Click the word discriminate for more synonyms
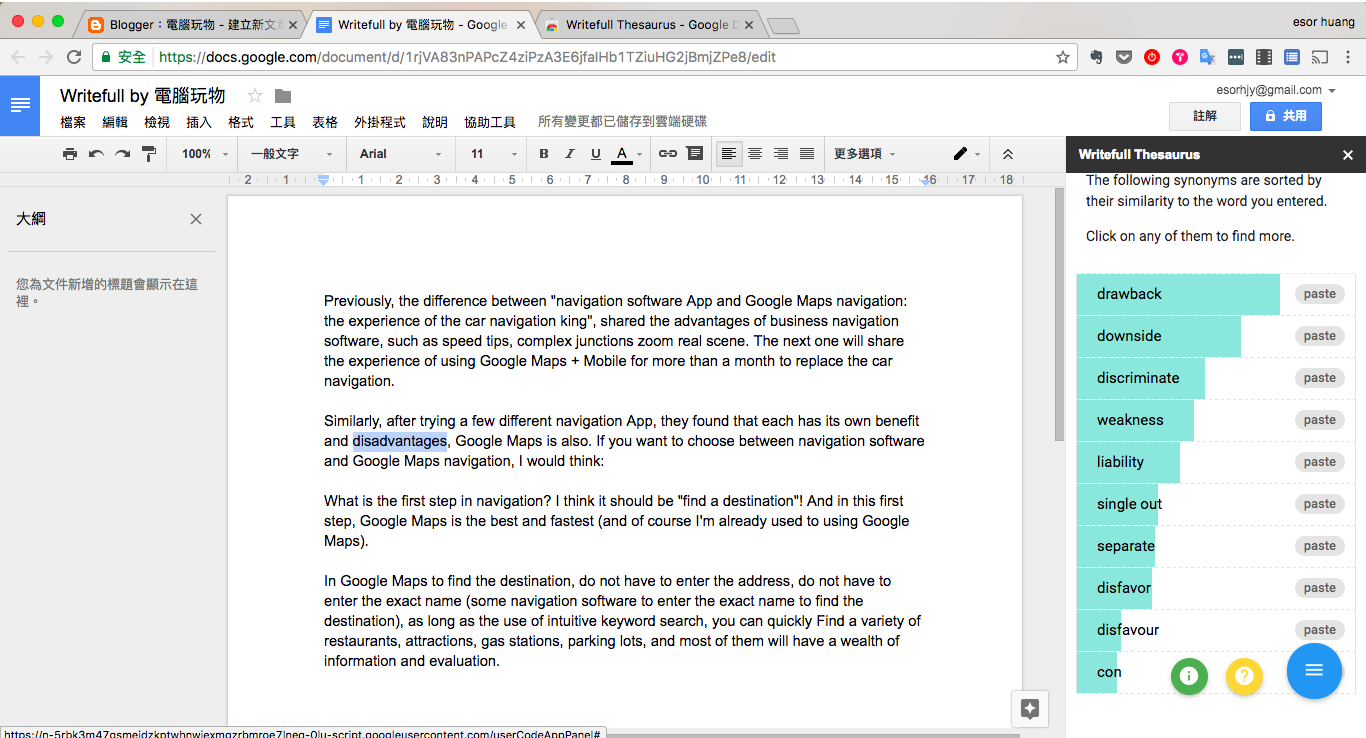The image size is (1366, 738). tap(1138, 378)
